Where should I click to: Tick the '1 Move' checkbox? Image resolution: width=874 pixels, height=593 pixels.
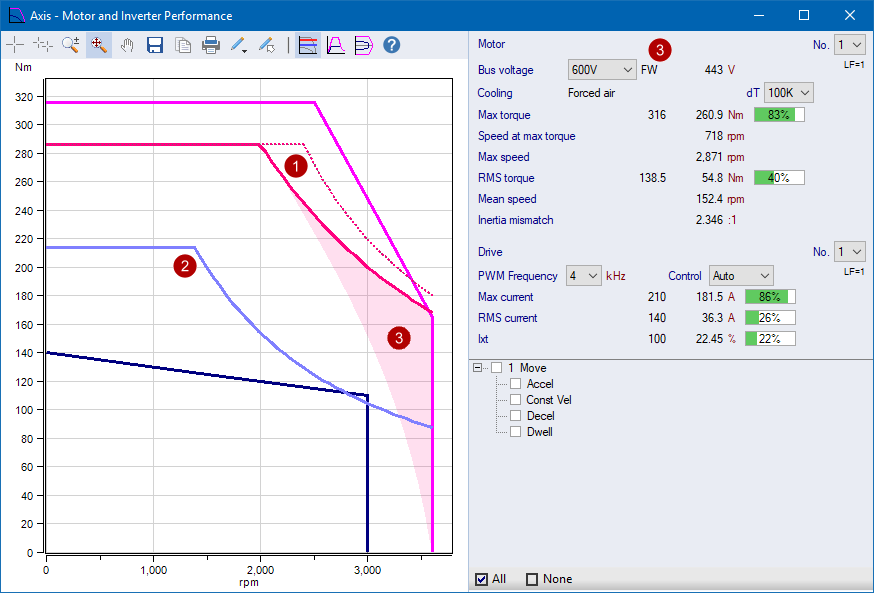[x=497, y=368]
